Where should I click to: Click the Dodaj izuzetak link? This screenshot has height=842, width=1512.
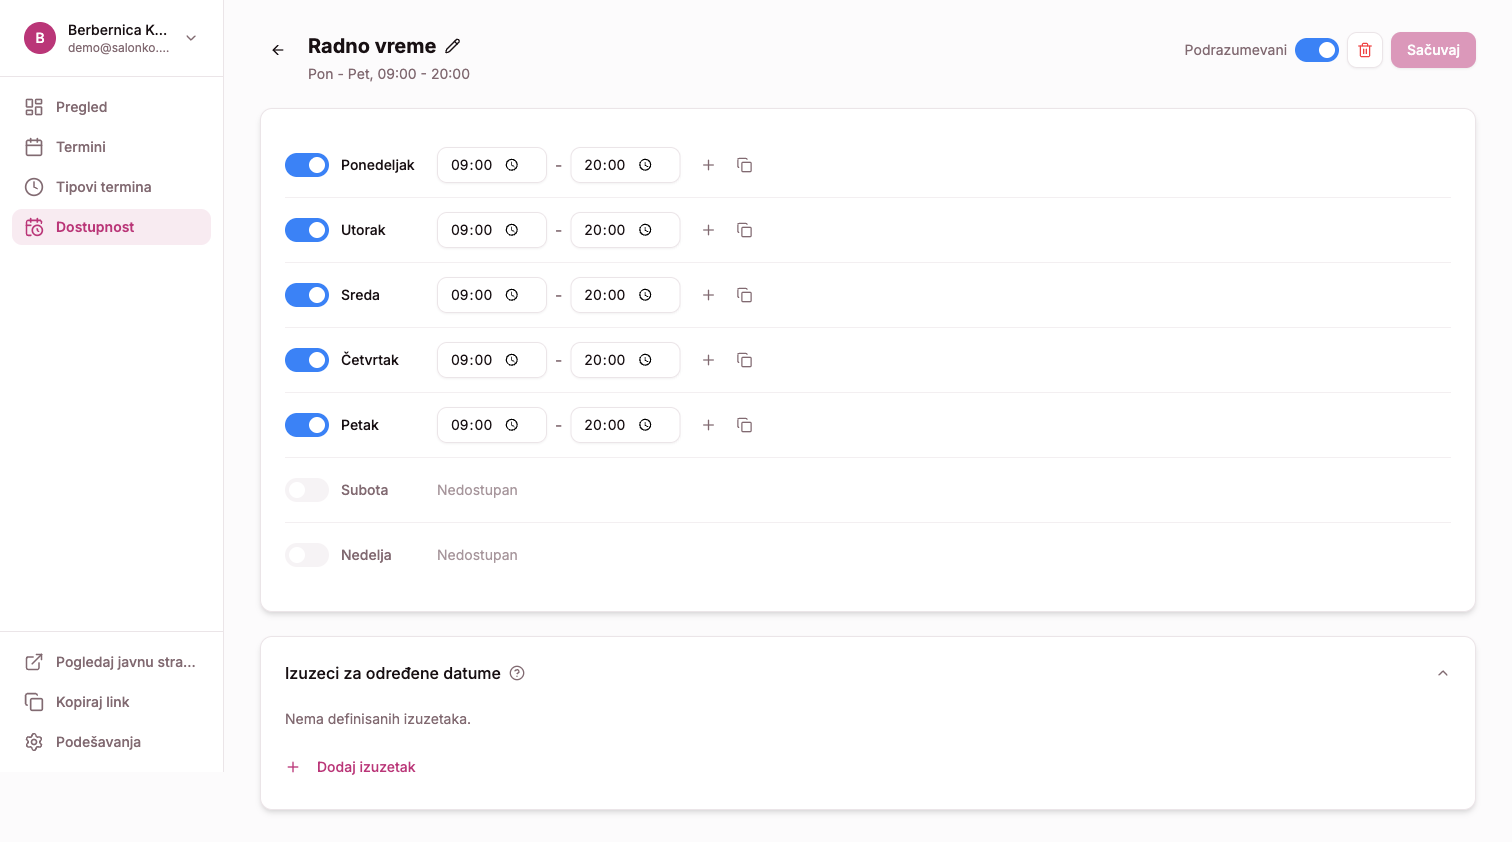(x=365, y=767)
